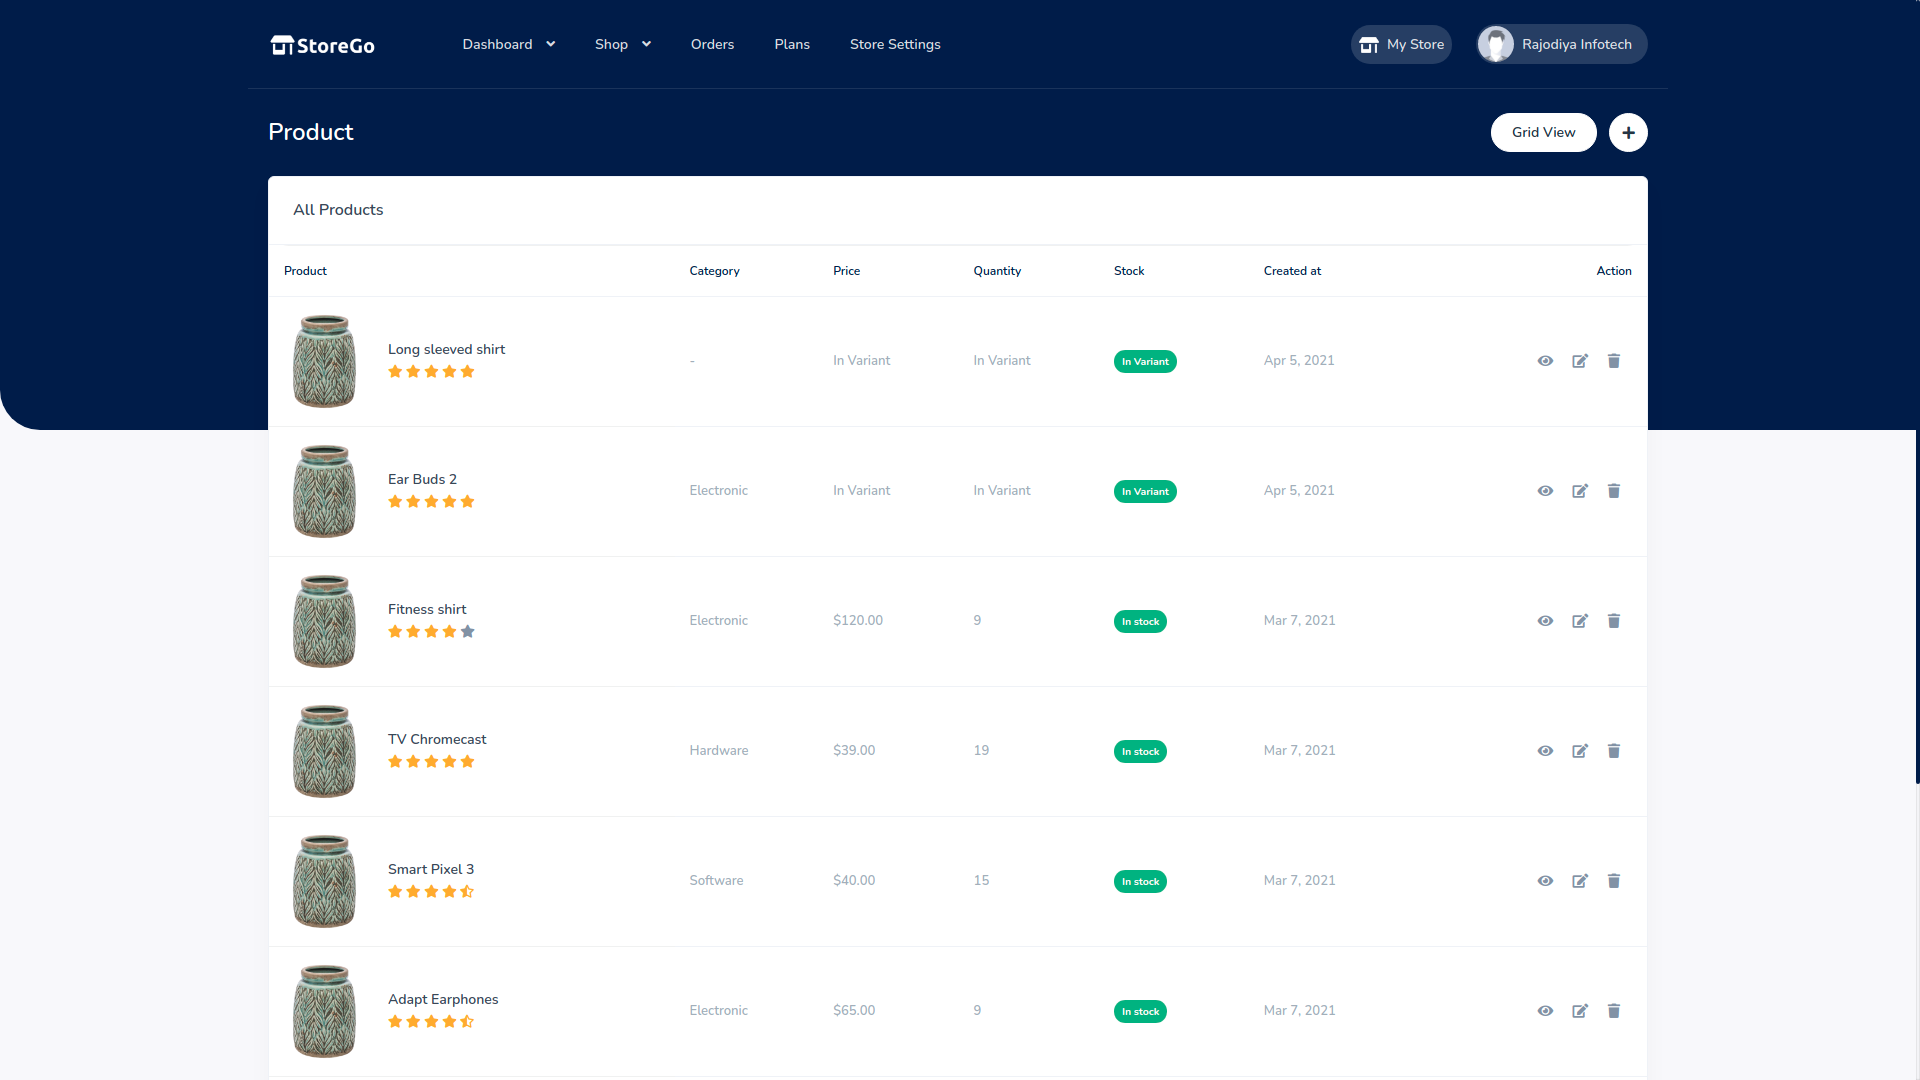Viewport: 1920px width, 1080px height.
Task: View the Adapt Earphones product
Action: click(1545, 1011)
